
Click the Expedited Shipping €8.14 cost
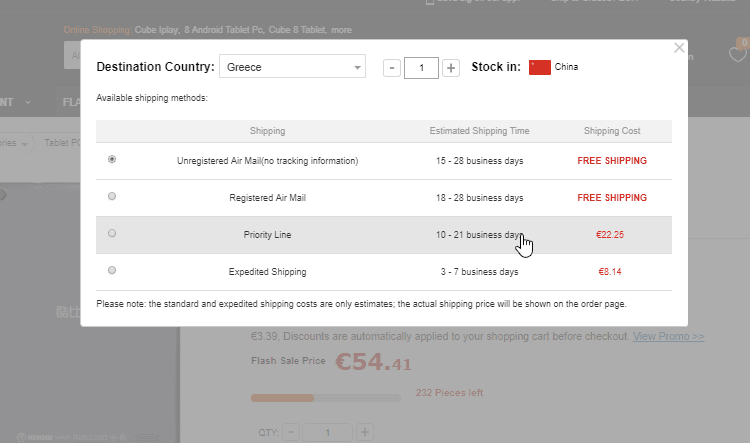(x=610, y=272)
